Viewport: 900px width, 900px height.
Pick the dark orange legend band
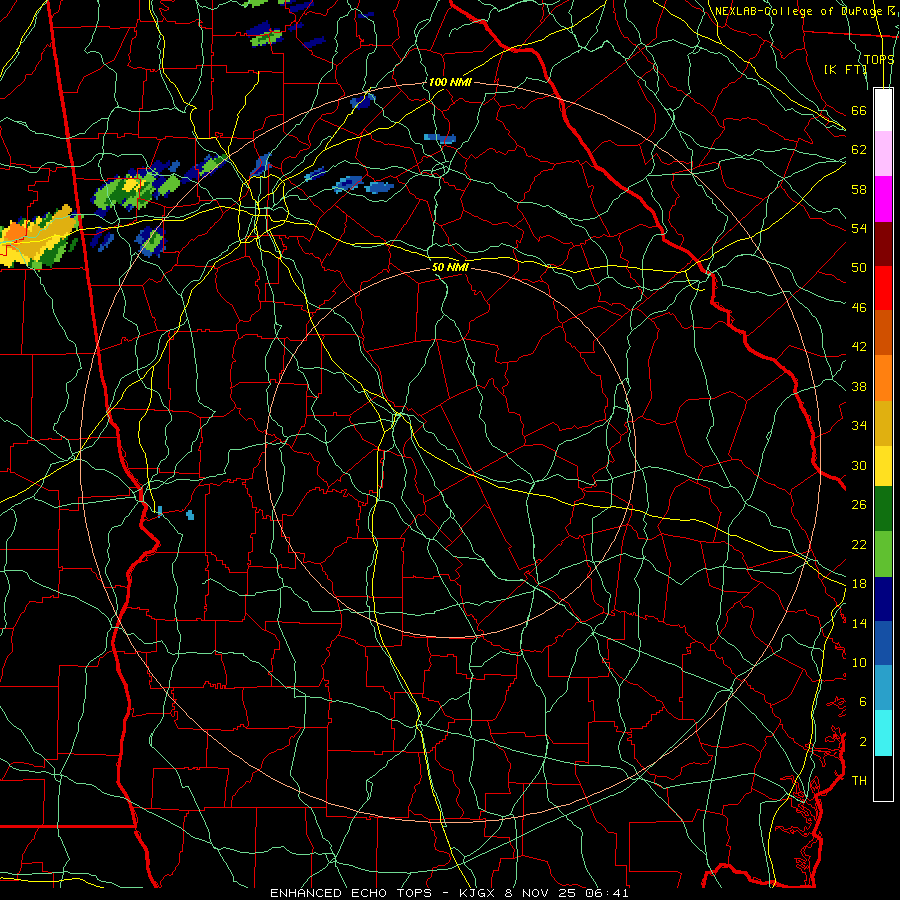[x=883, y=332]
